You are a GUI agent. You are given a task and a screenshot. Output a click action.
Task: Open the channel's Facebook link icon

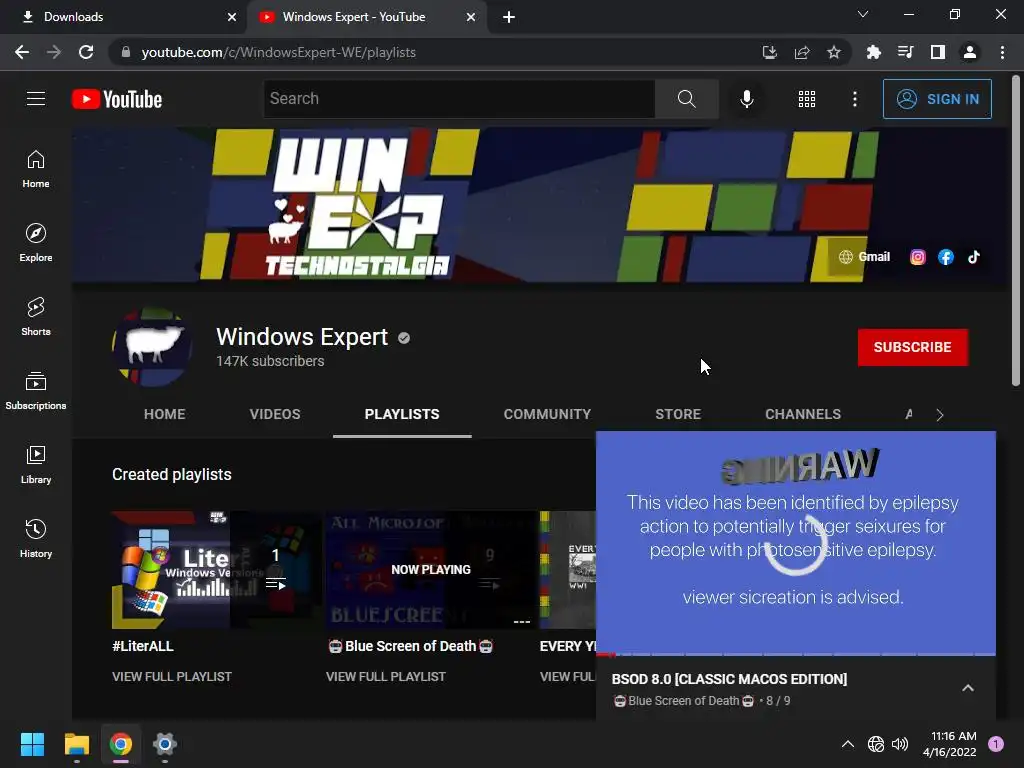coord(946,257)
